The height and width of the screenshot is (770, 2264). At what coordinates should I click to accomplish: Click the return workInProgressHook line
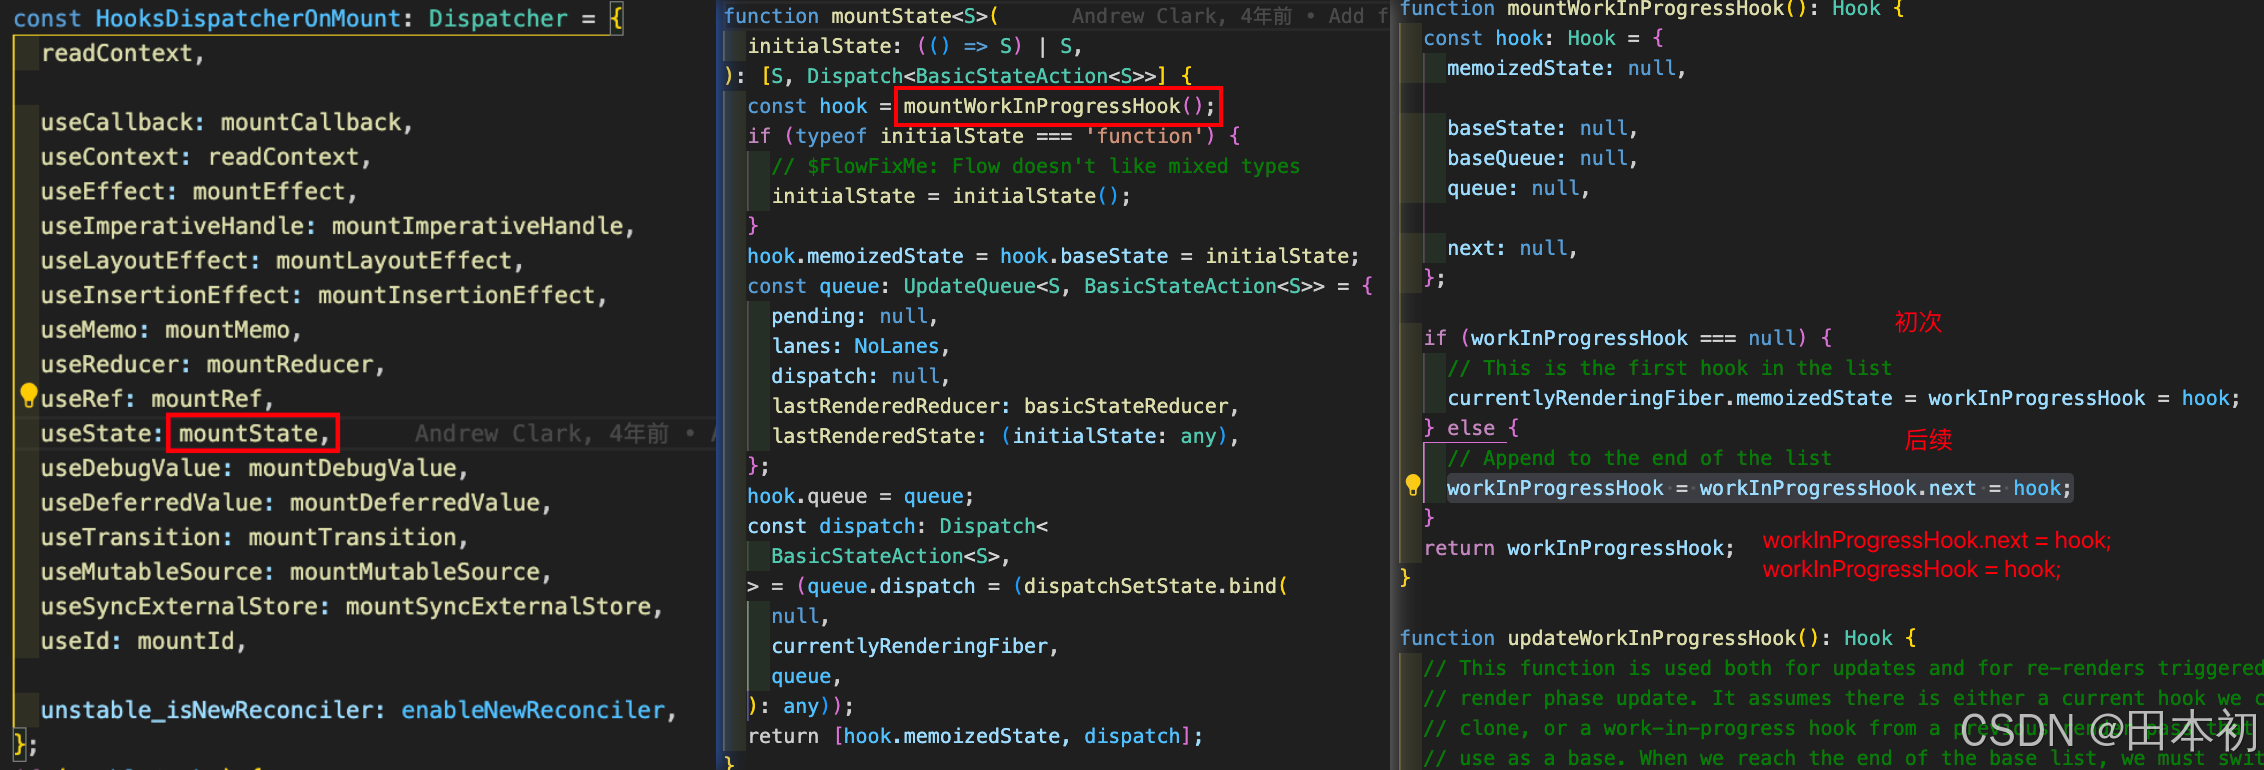click(1578, 548)
